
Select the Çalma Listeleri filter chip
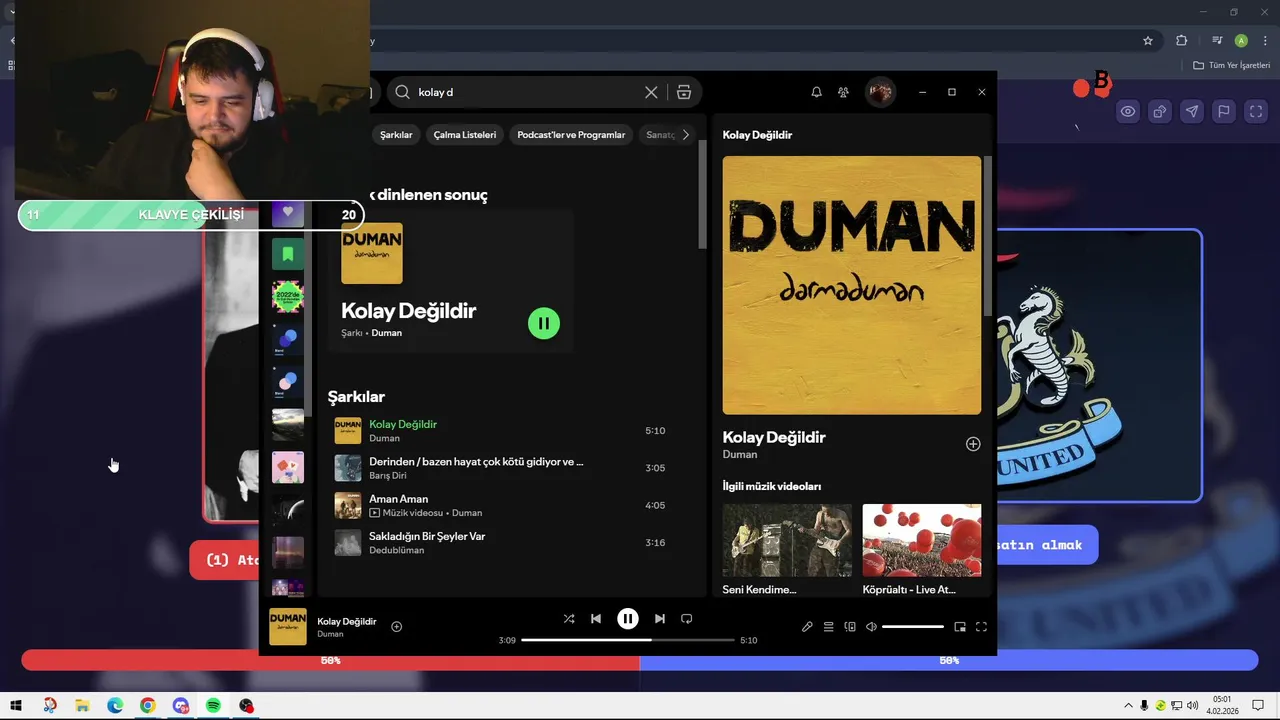click(x=465, y=135)
